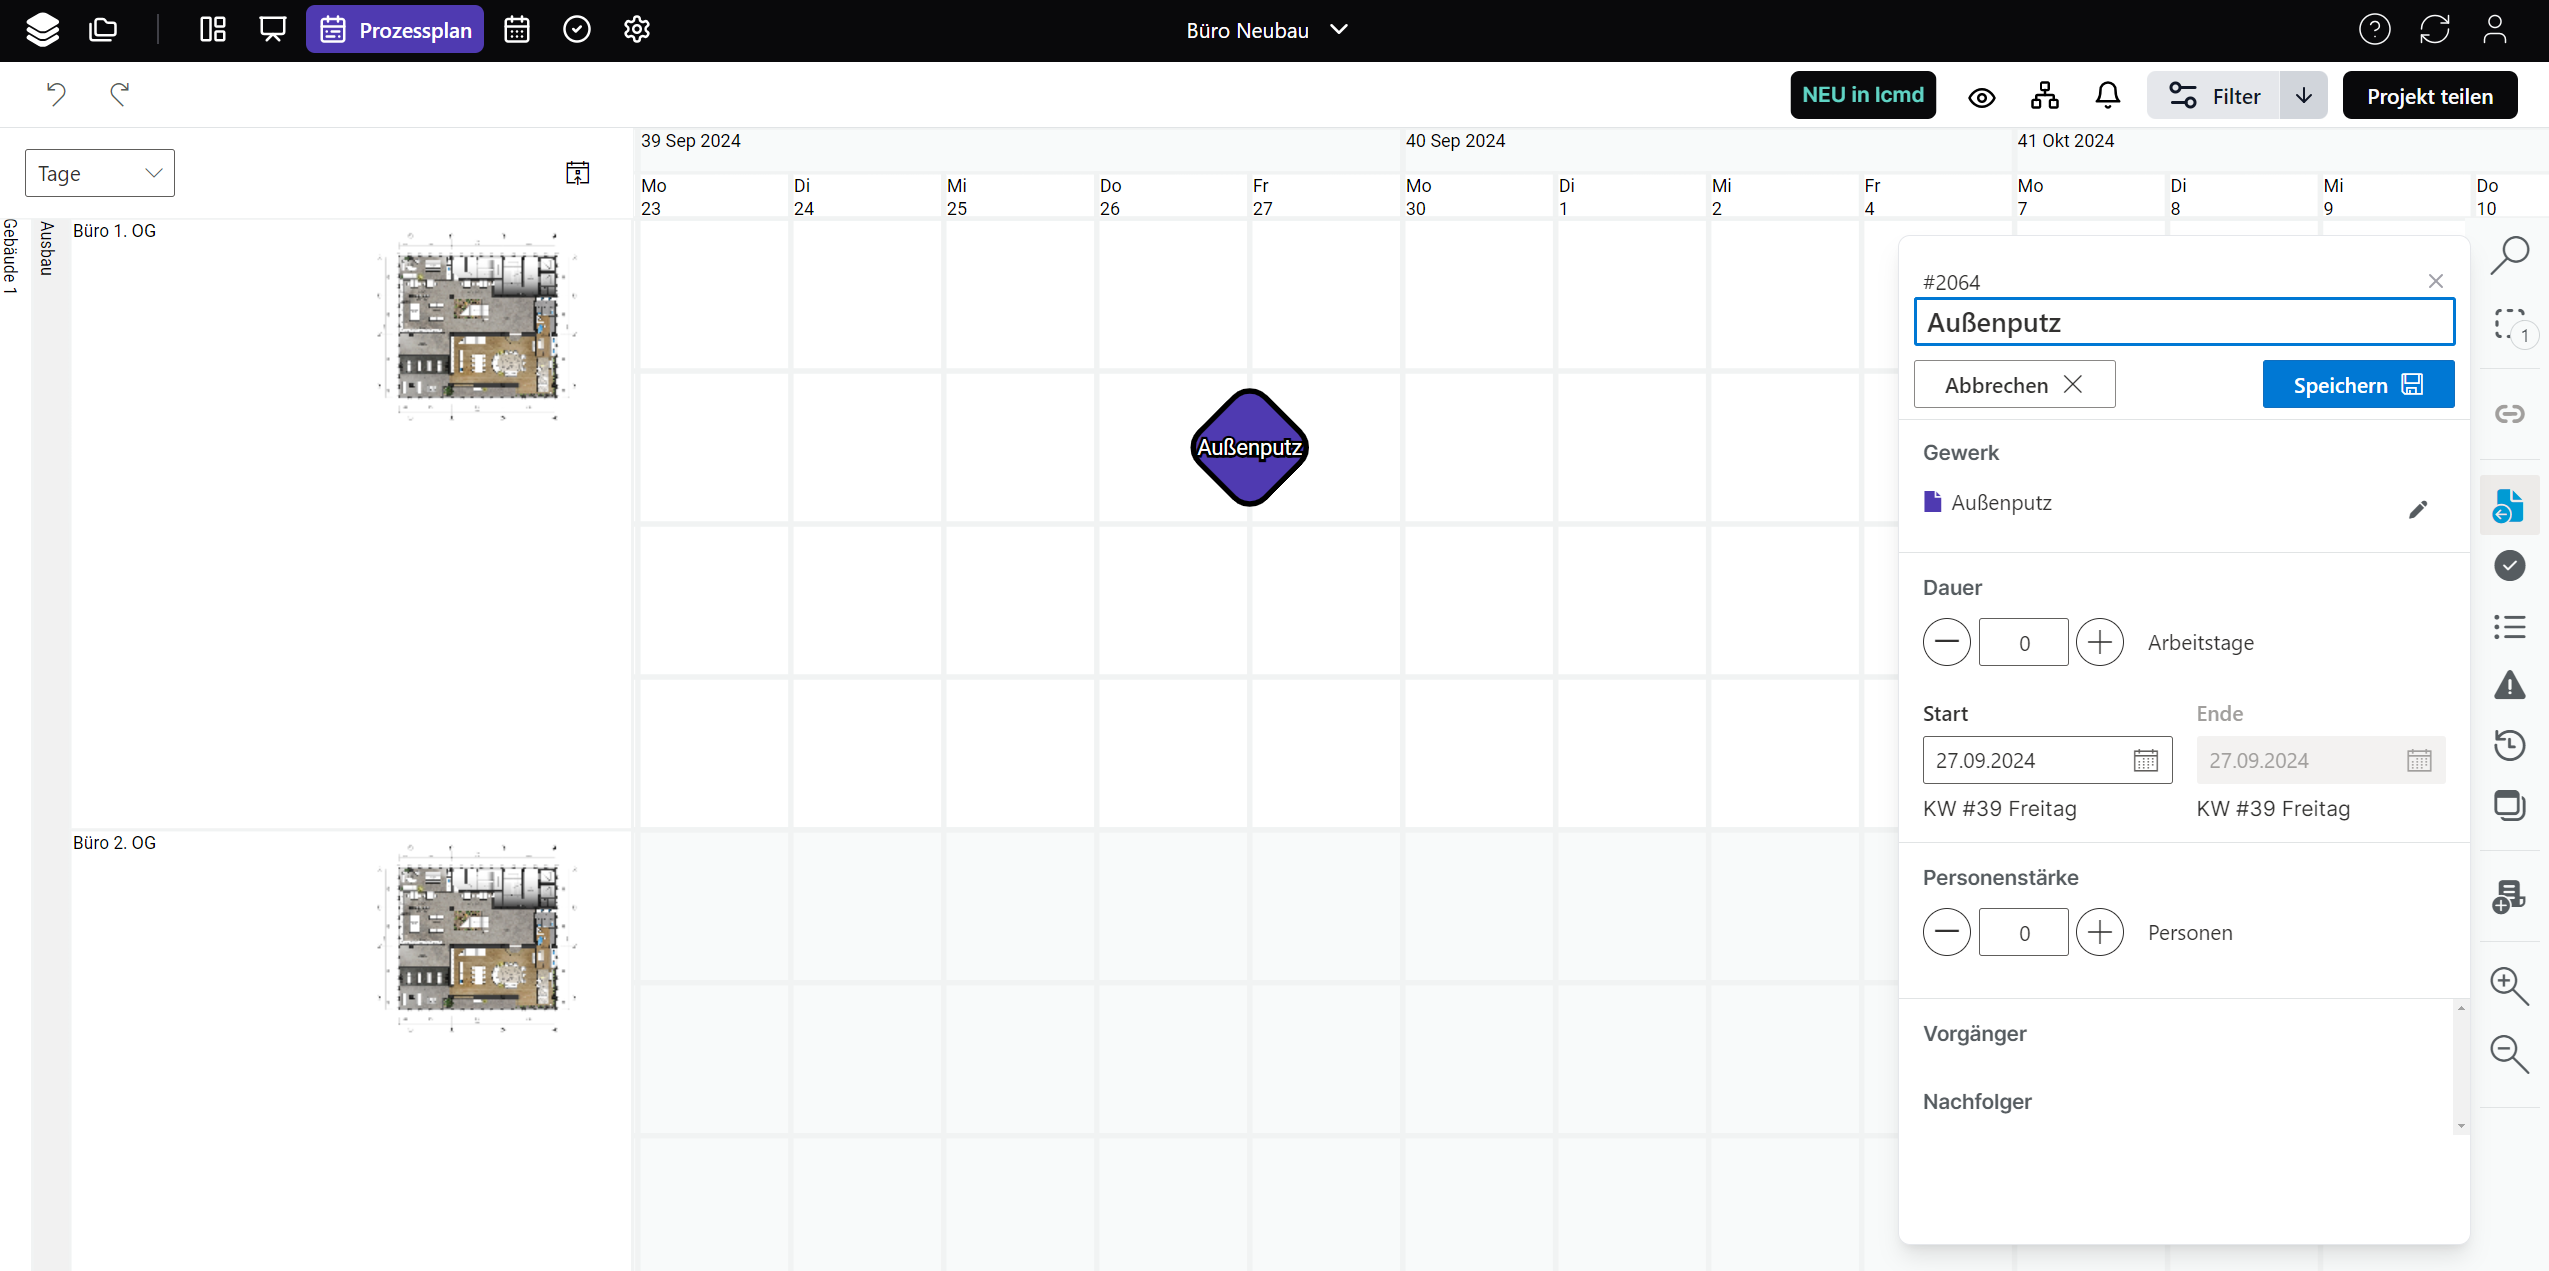Screen dimensions: 2549x1271
Task: Click the purple Außenputz Gewerk color icon
Action: (x=1932, y=502)
